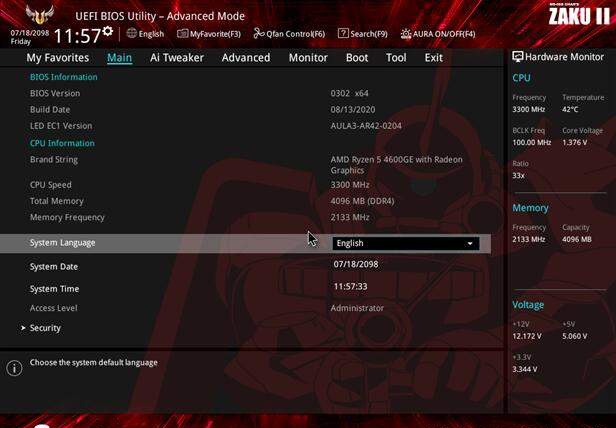This screenshot has height=428, width=616.
Task: Click the Hardware Monitor screen icon
Action: [517, 57]
